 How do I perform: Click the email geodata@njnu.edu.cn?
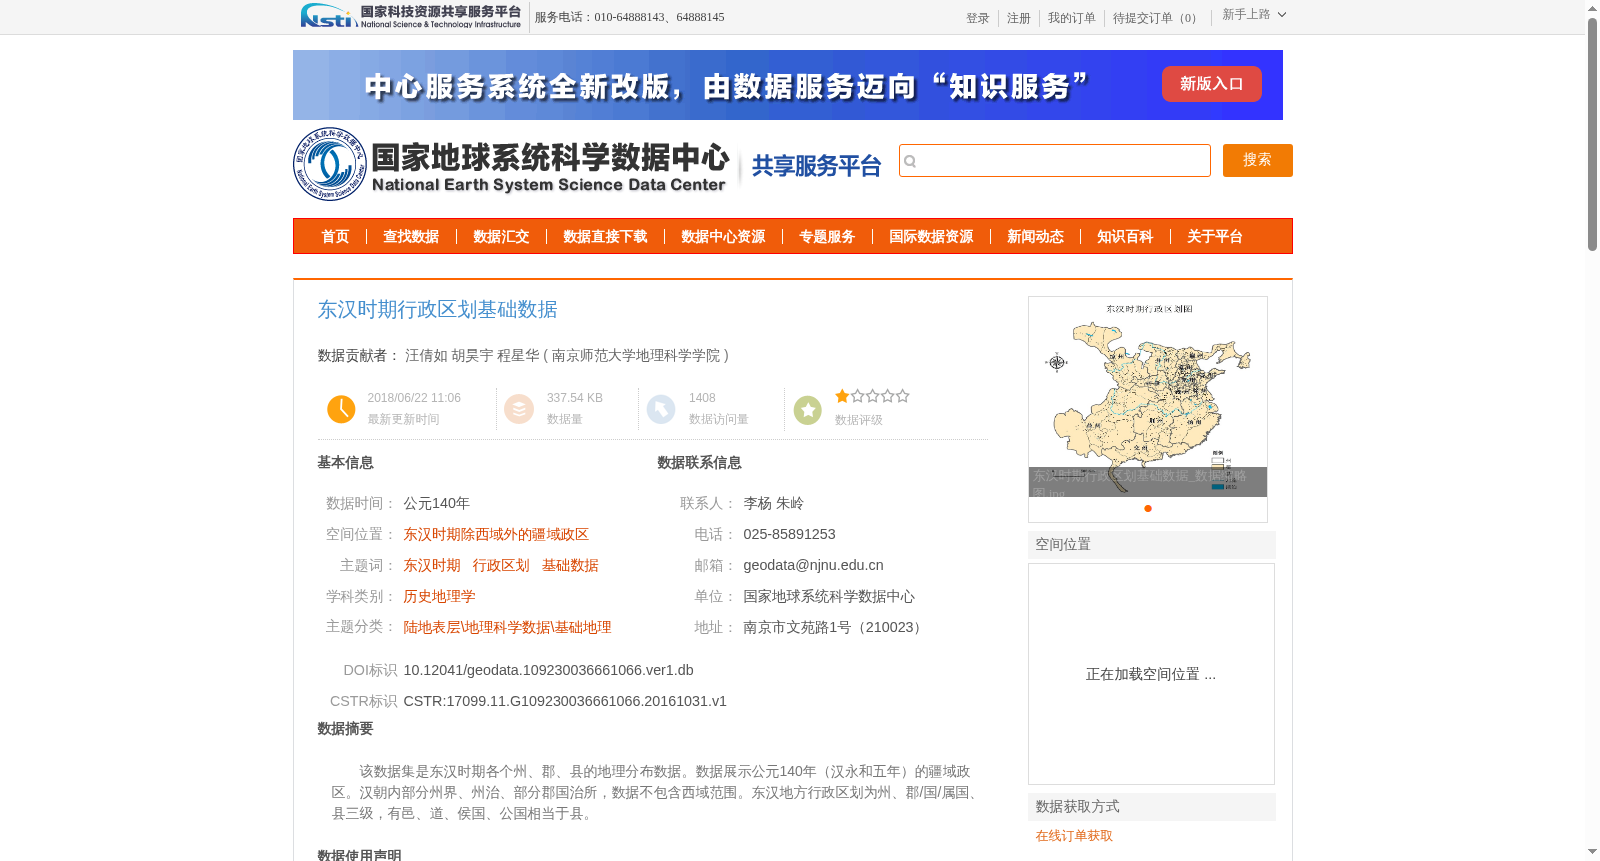tap(813, 566)
